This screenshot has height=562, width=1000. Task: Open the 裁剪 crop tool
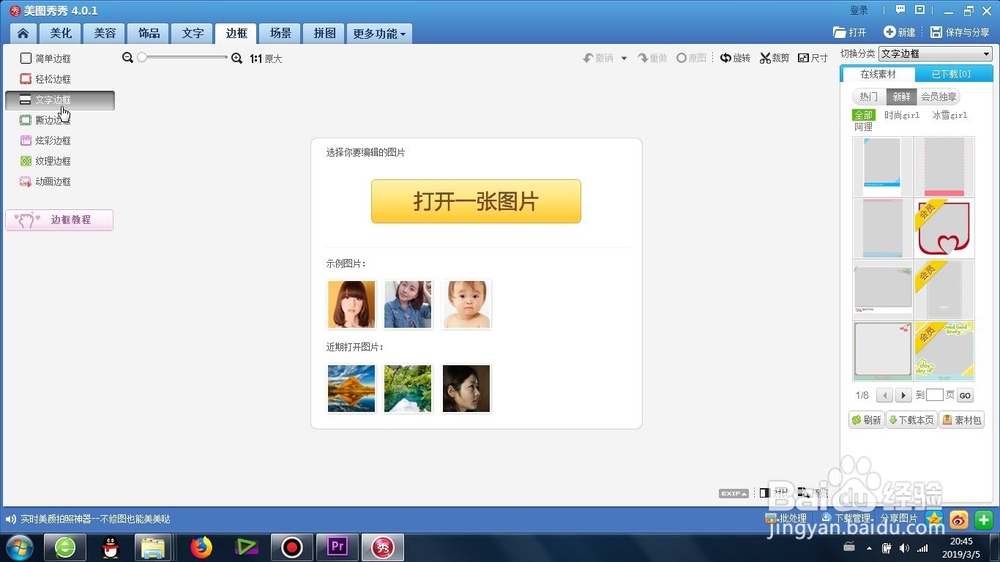(774, 58)
